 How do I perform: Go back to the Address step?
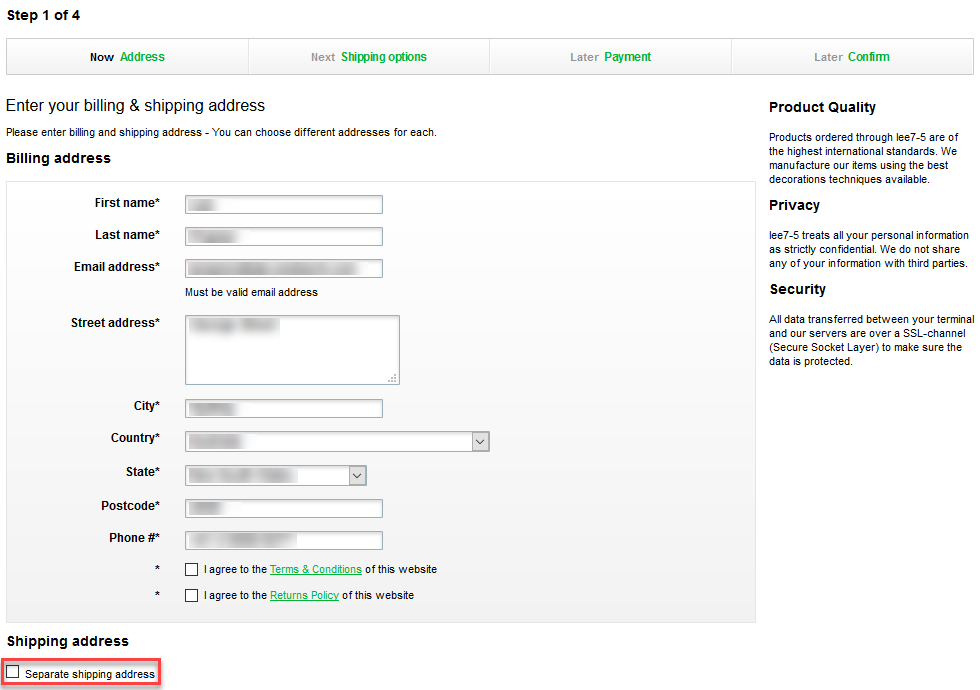tap(127, 56)
